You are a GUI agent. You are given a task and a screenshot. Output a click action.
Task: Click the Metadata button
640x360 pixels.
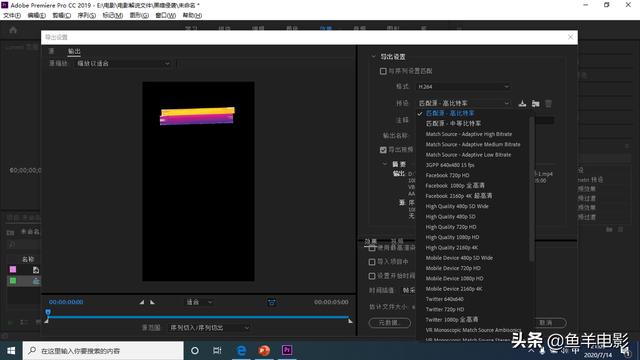pos(389,323)
